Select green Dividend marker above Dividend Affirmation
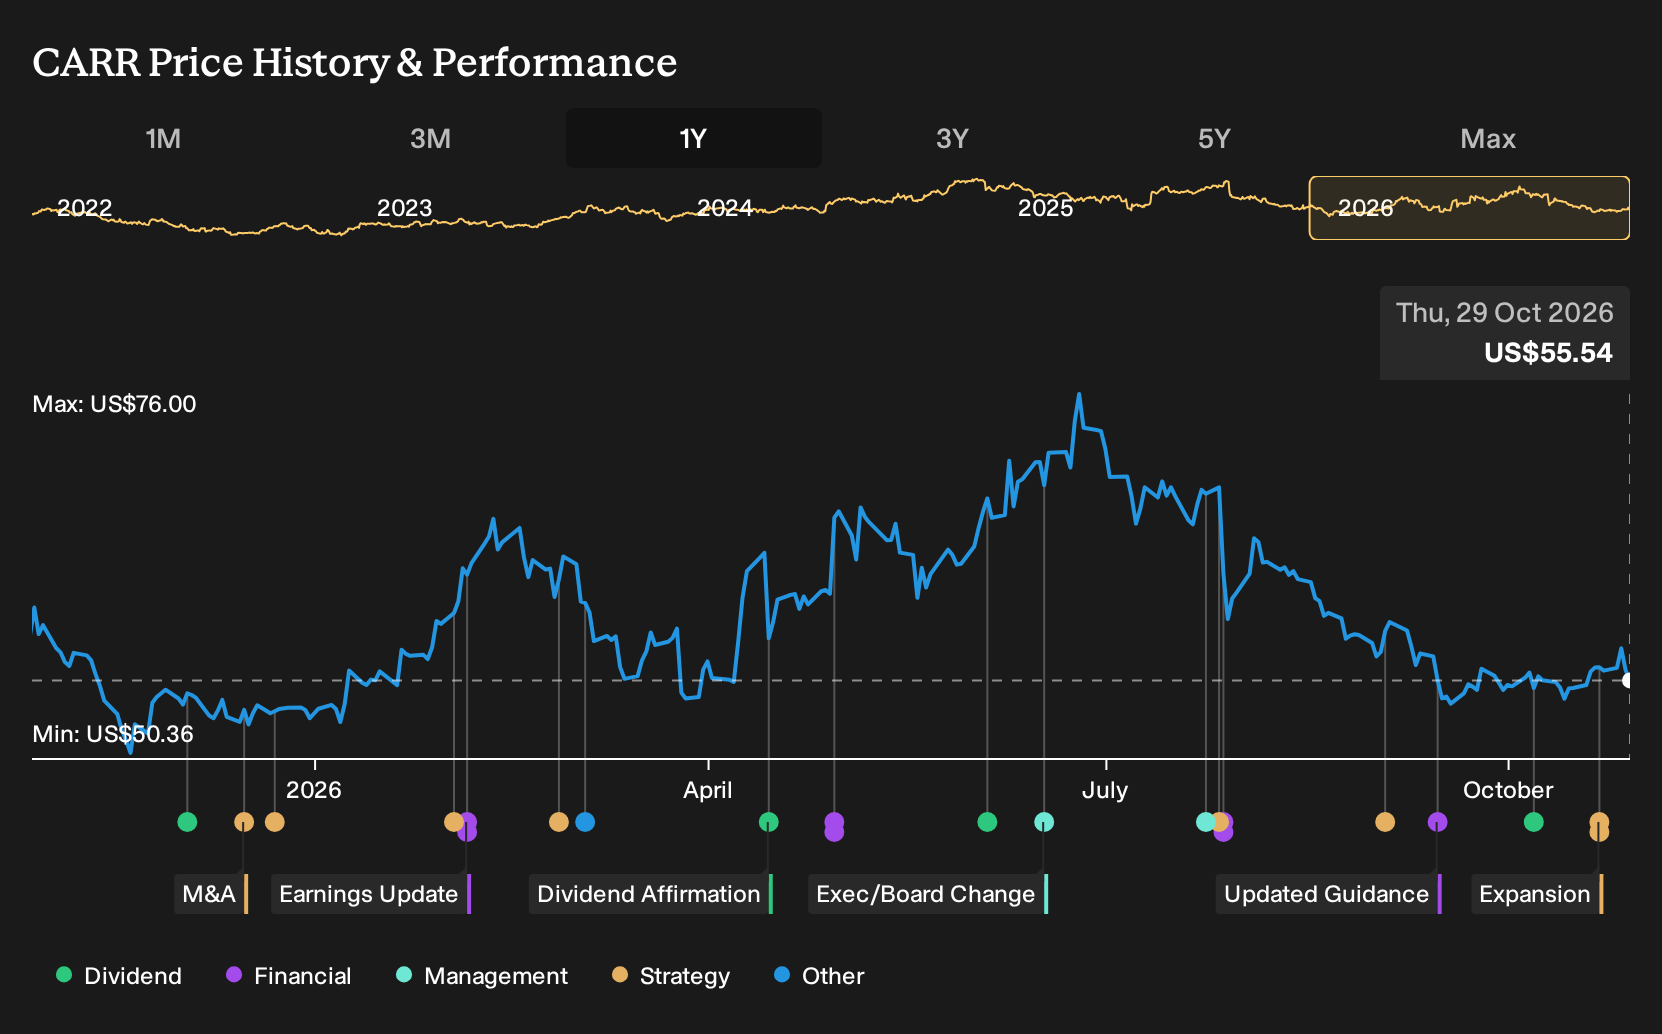The image size is (1662, 1034). coord(768,822)
